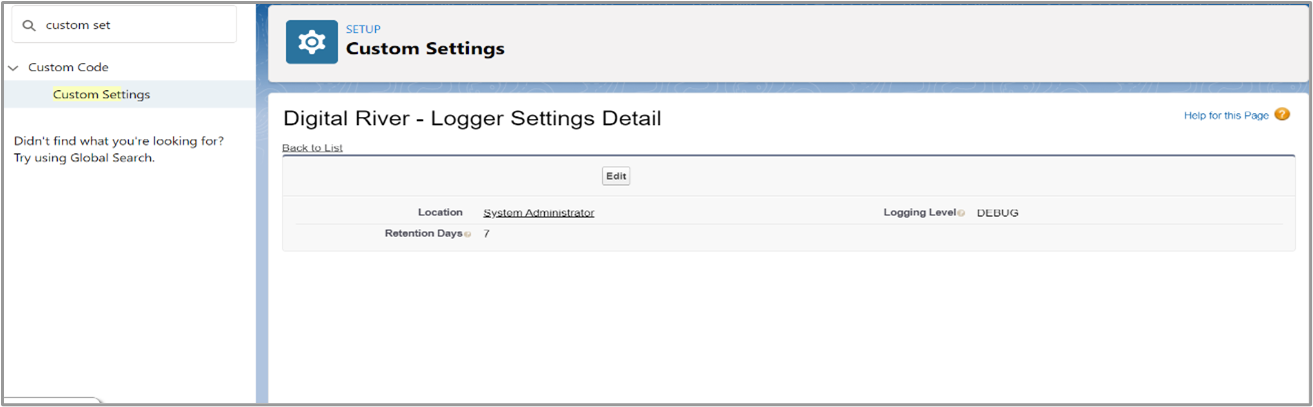1313x407 pixels.
Task: Click the magnifier icon in the search box
Action: click(29, 25)
